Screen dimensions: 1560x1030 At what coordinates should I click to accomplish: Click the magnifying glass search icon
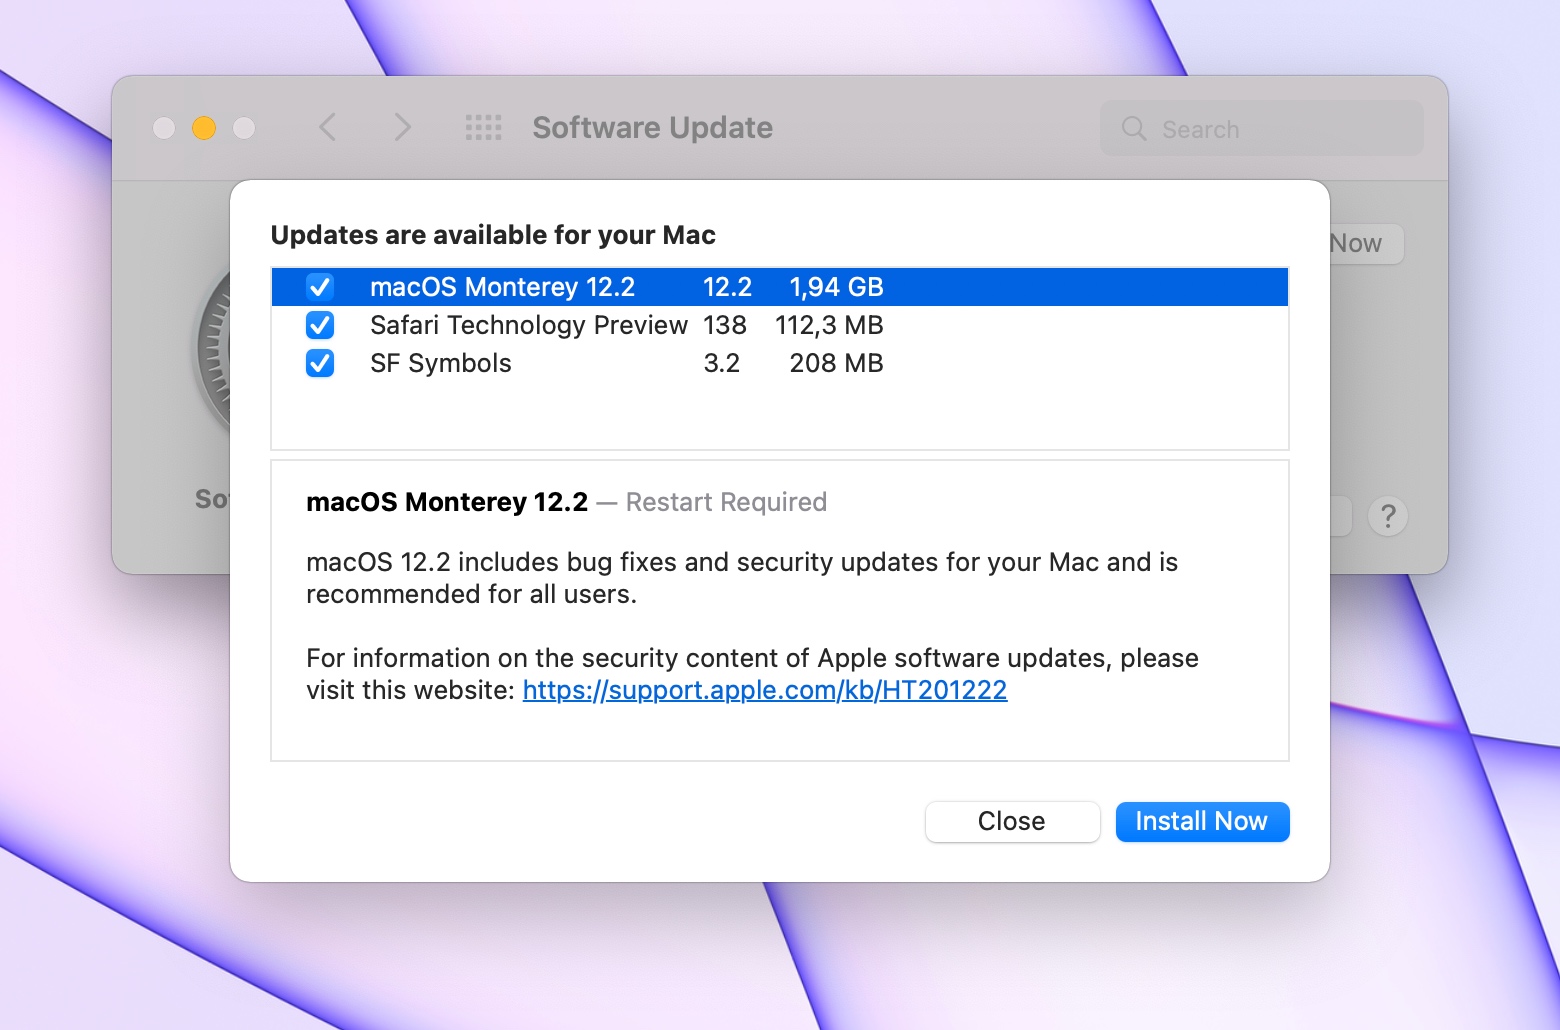pyautogui.click(x=1134, y=128)
